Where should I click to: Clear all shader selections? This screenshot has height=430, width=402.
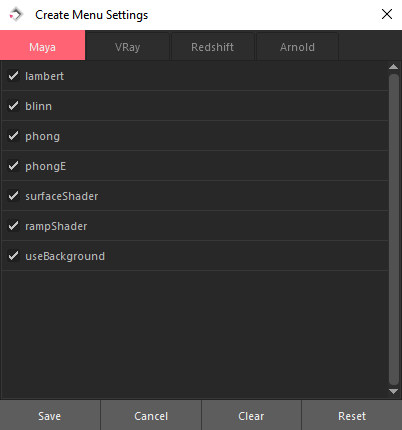point(251,416)
